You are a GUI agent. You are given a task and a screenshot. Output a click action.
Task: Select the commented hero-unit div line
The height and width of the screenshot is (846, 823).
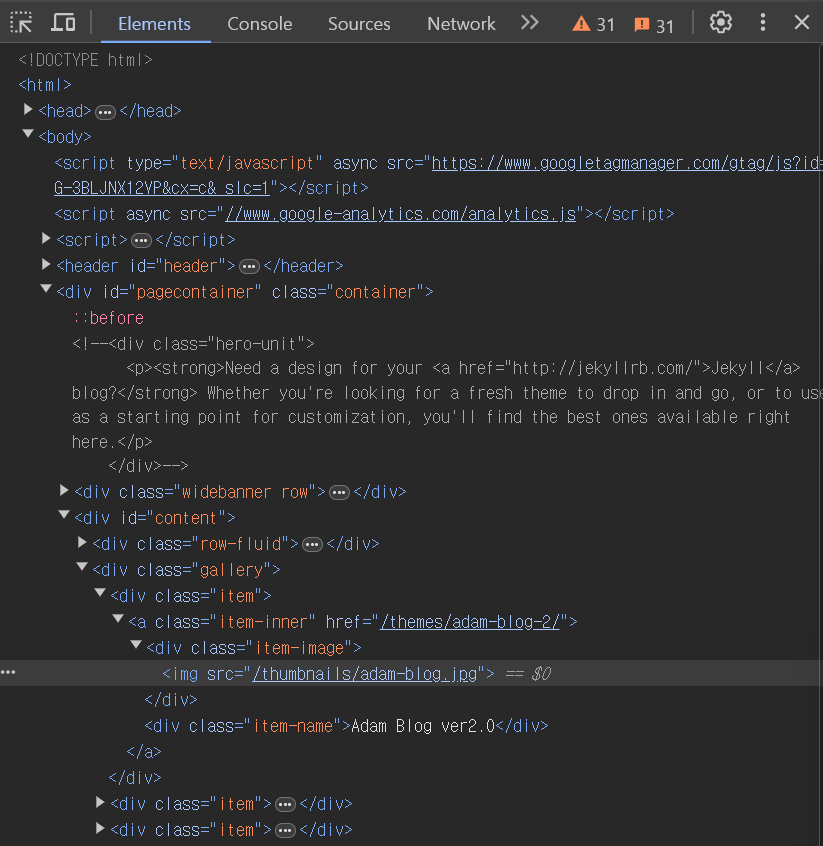[193, 344]
